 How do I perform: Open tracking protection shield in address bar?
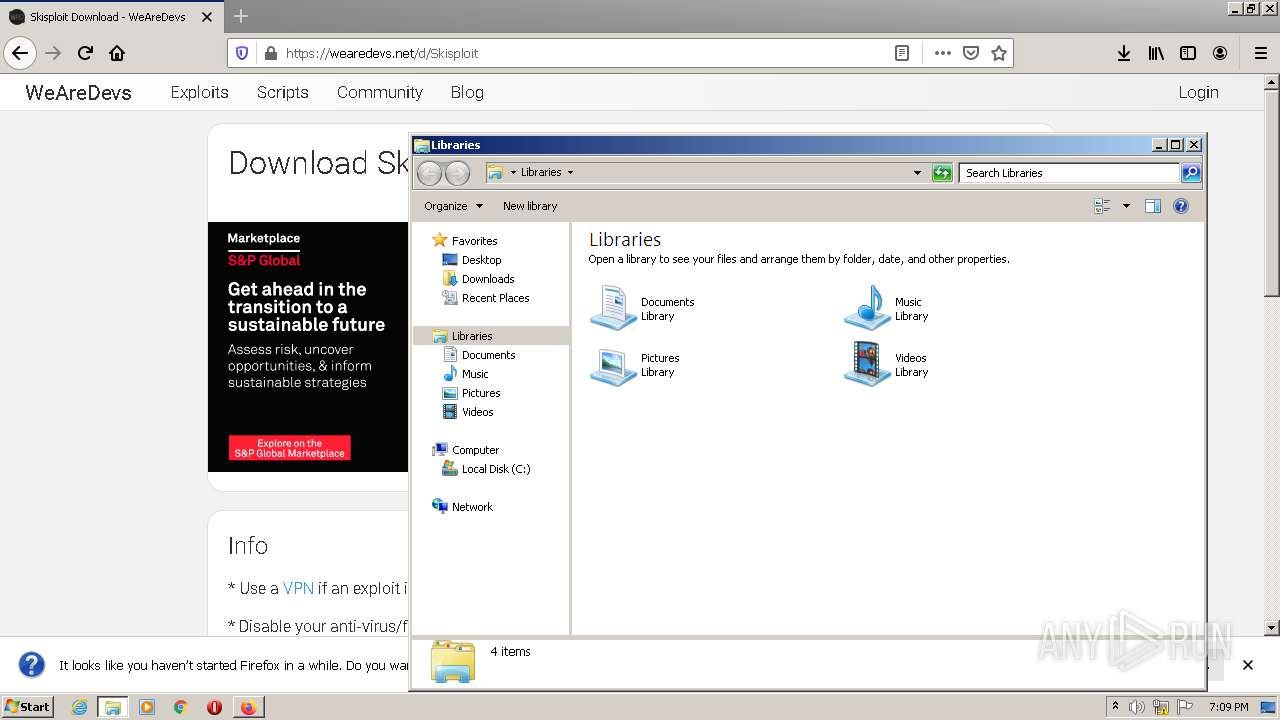point(242,53)
